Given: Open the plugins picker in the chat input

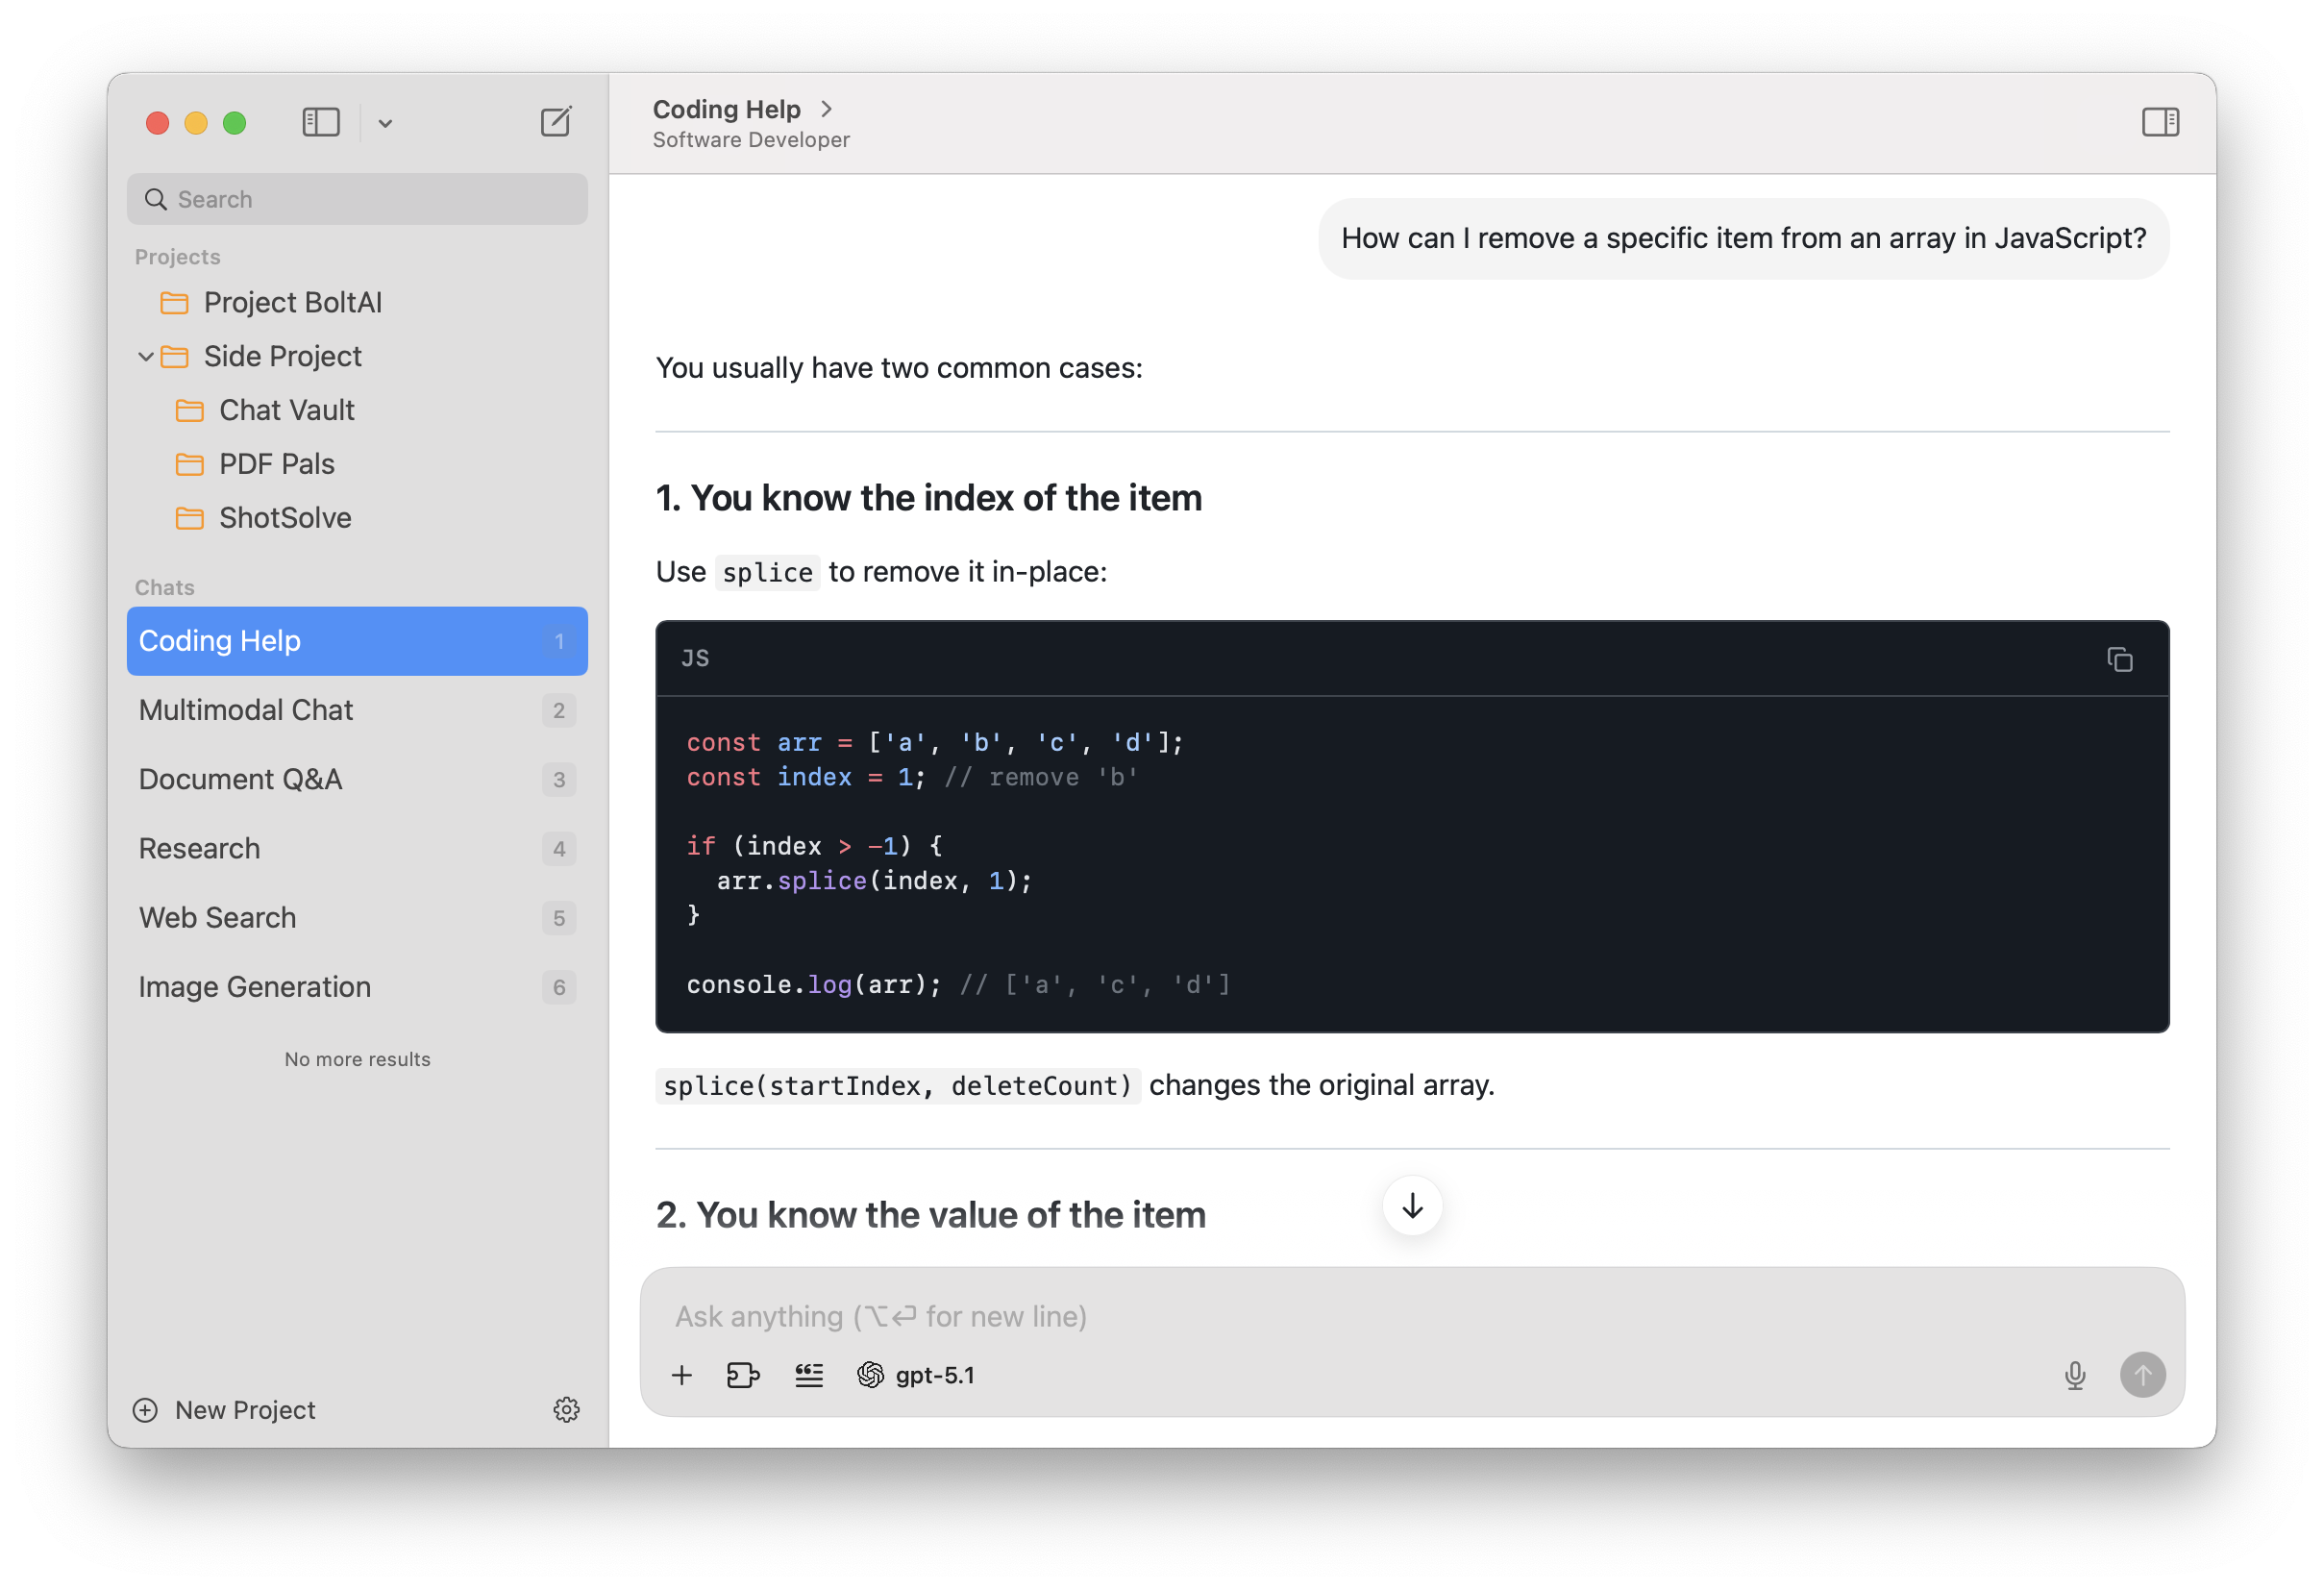Looking at the screenshot, I should [x=743, y=1375].
